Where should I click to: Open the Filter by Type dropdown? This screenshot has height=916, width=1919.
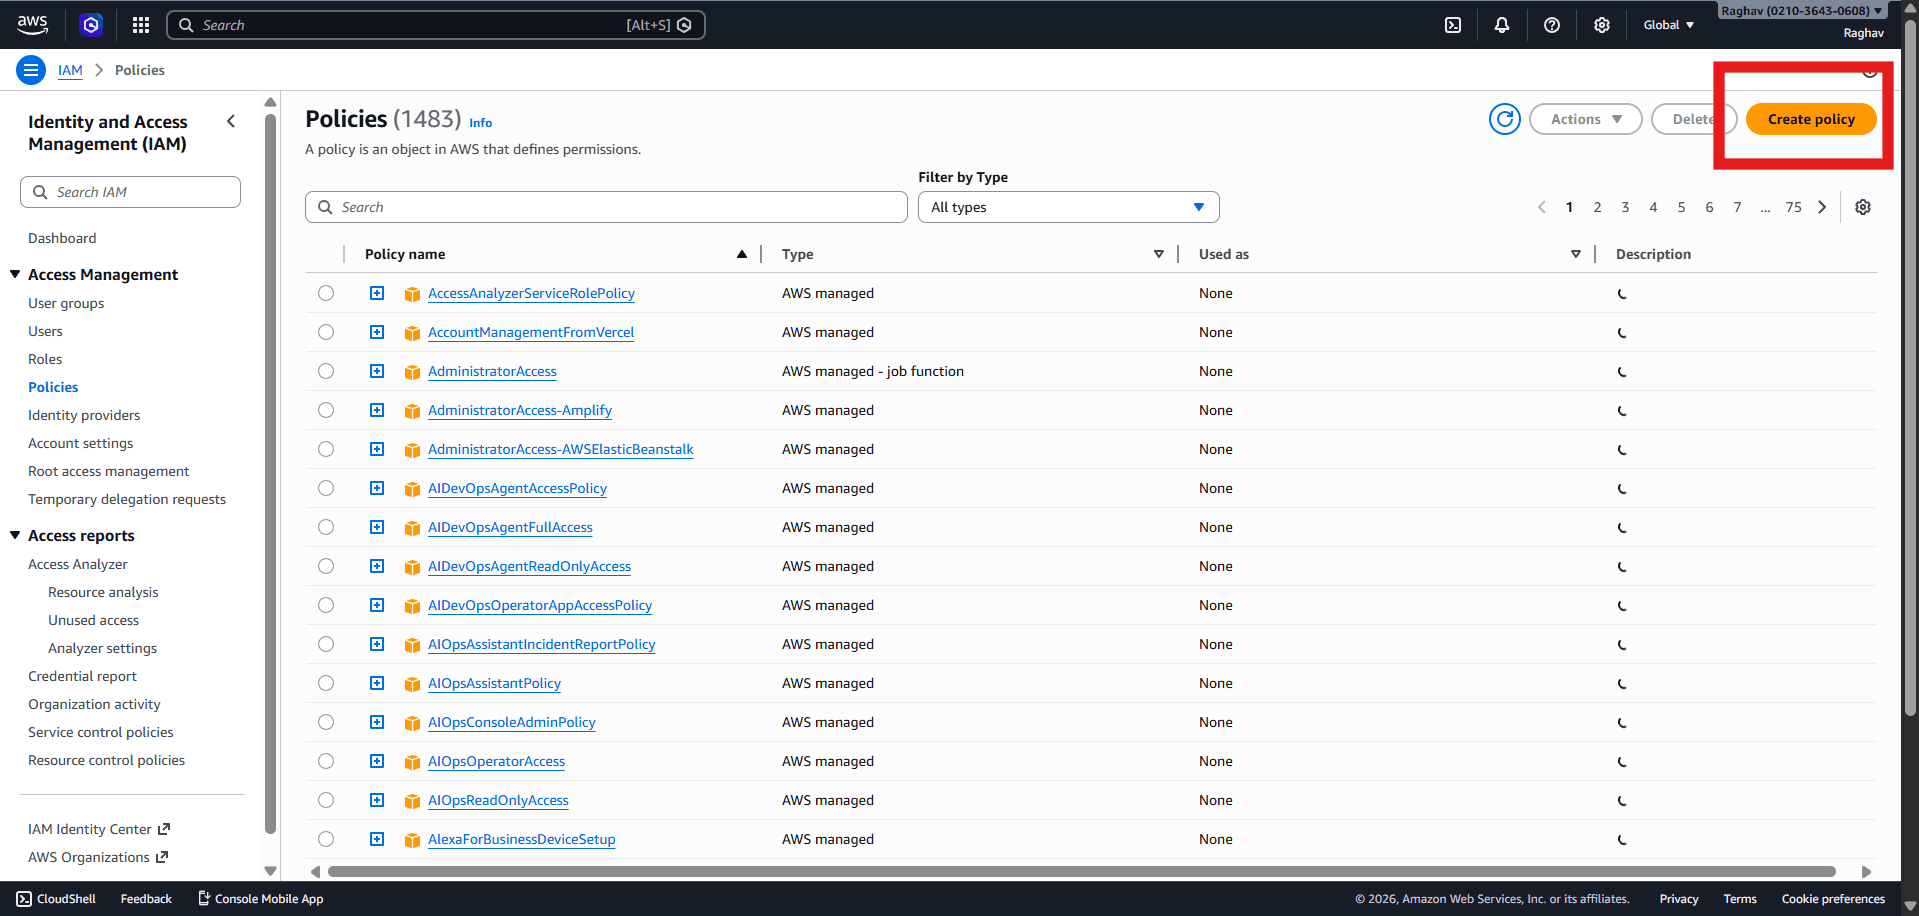1068,207
